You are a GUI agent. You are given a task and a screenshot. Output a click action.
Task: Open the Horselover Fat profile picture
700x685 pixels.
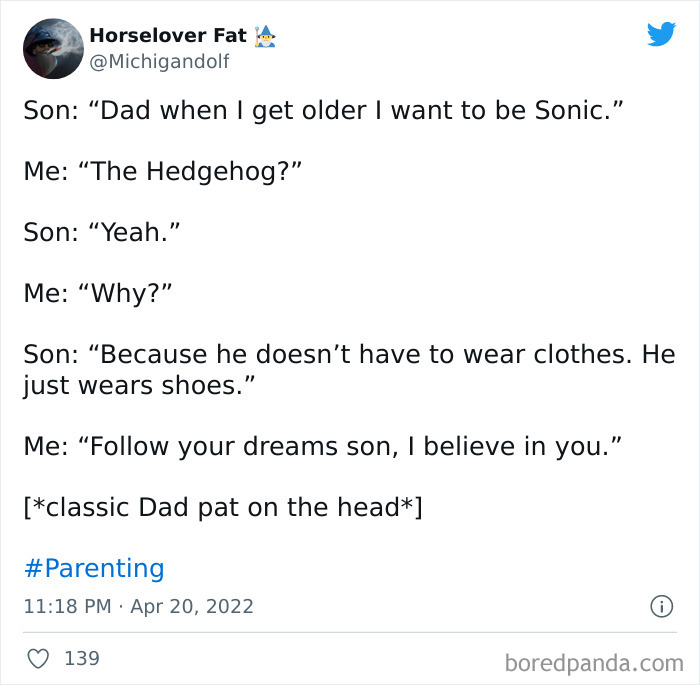point(53,48)
